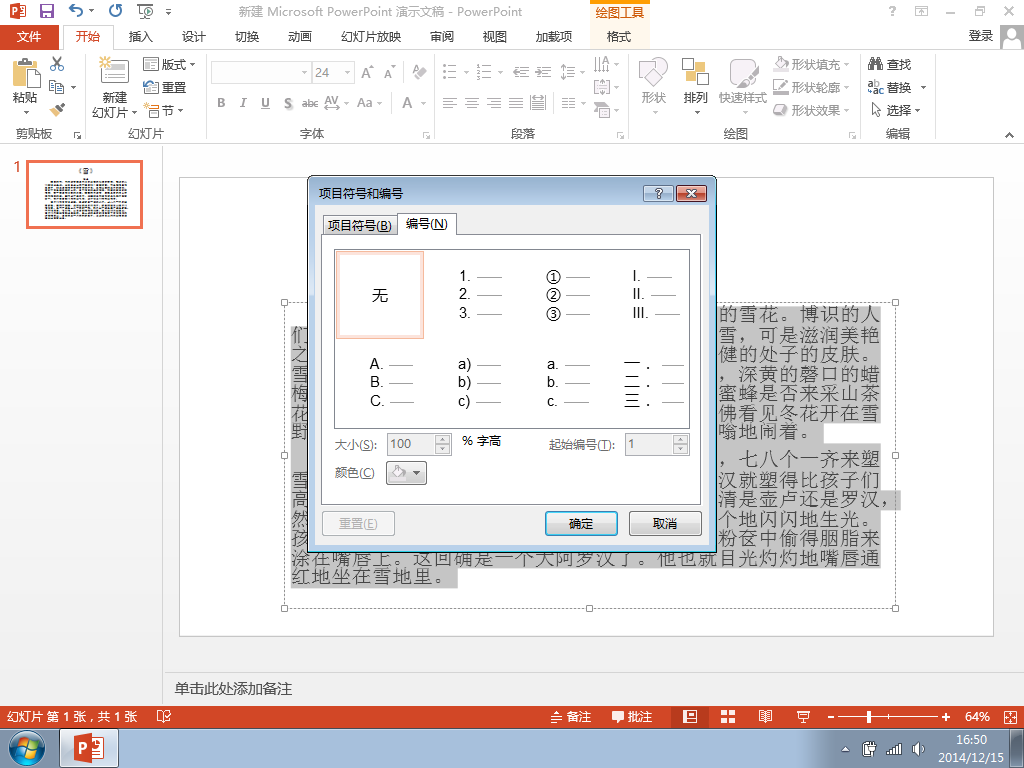1024x768 pixels.
Task: Click the Align Text Left icon
Action: (449, 103)
